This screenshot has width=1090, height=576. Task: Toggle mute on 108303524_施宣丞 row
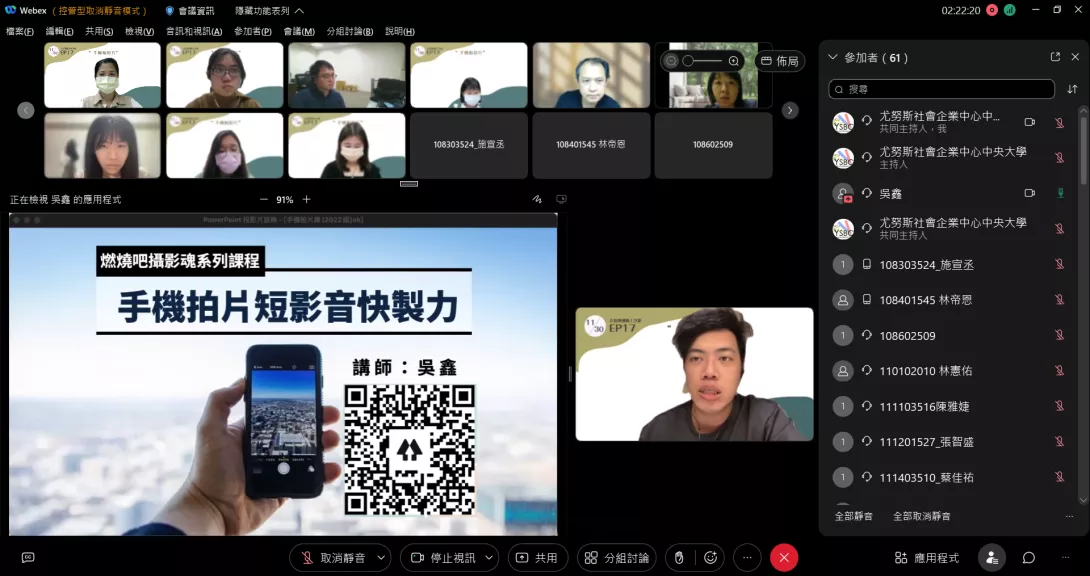[x=1059, y=264]
